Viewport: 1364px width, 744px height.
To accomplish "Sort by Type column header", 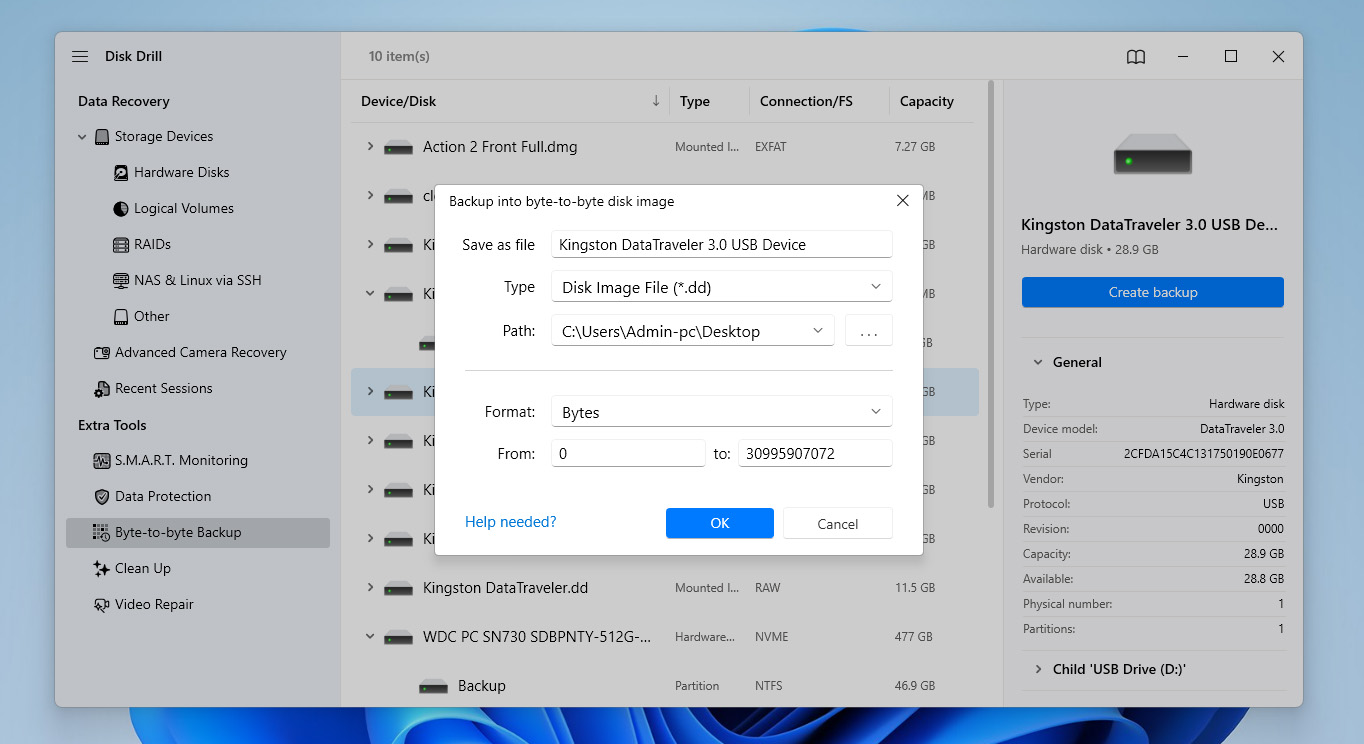I will (x=695, y=101).
